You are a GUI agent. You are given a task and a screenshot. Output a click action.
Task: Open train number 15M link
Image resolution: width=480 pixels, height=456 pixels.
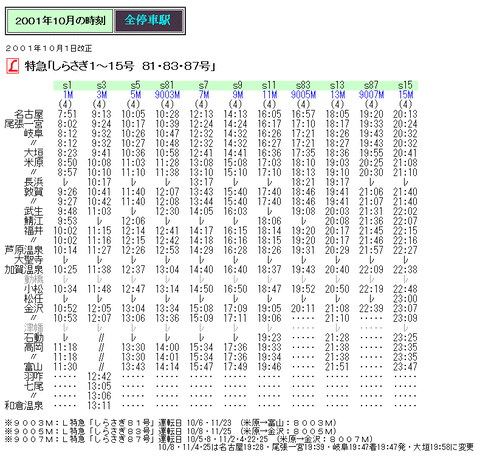tap(406, 95)
